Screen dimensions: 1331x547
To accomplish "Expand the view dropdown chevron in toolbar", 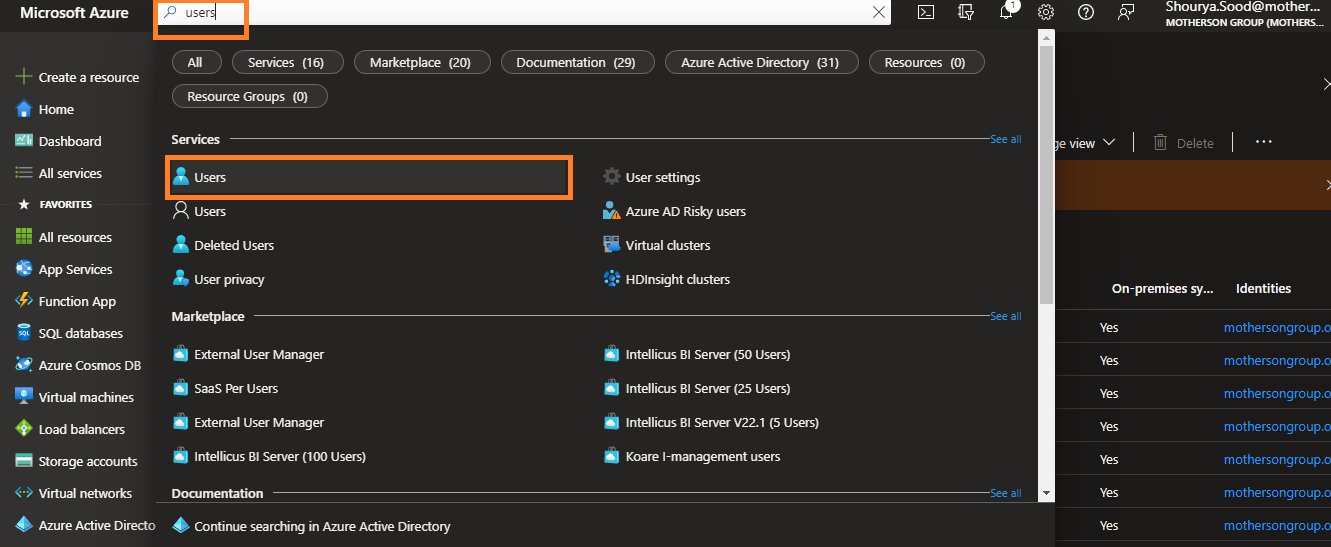I will click(x=1109, y=143).
